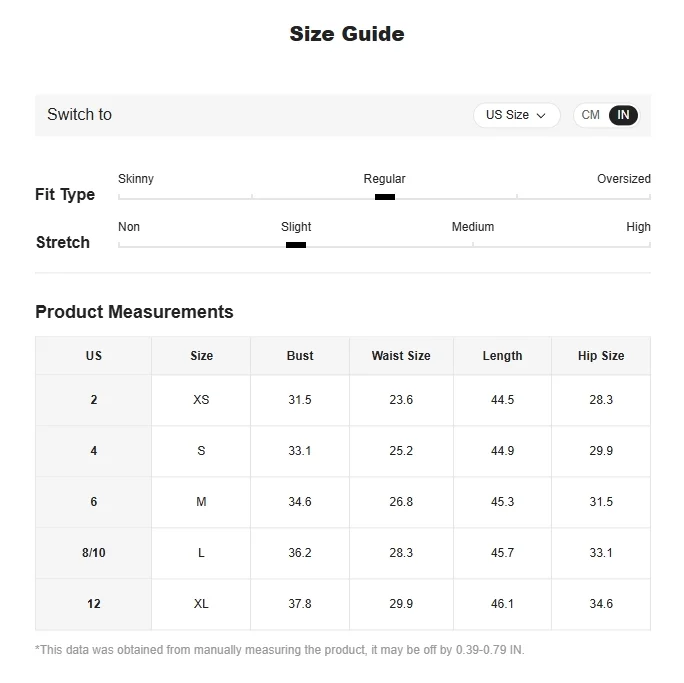
Task: Click the XL size cell
Action: pyautogui.click(x=201, y=604)
